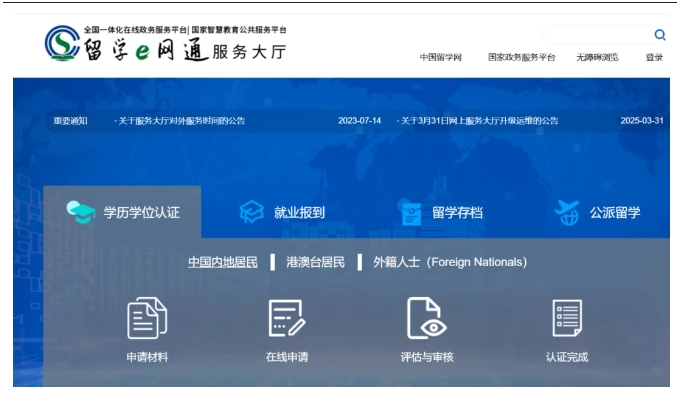The image size is (677, 395).
Task: Switch to the 公派留学 tab
Action: 598,212
